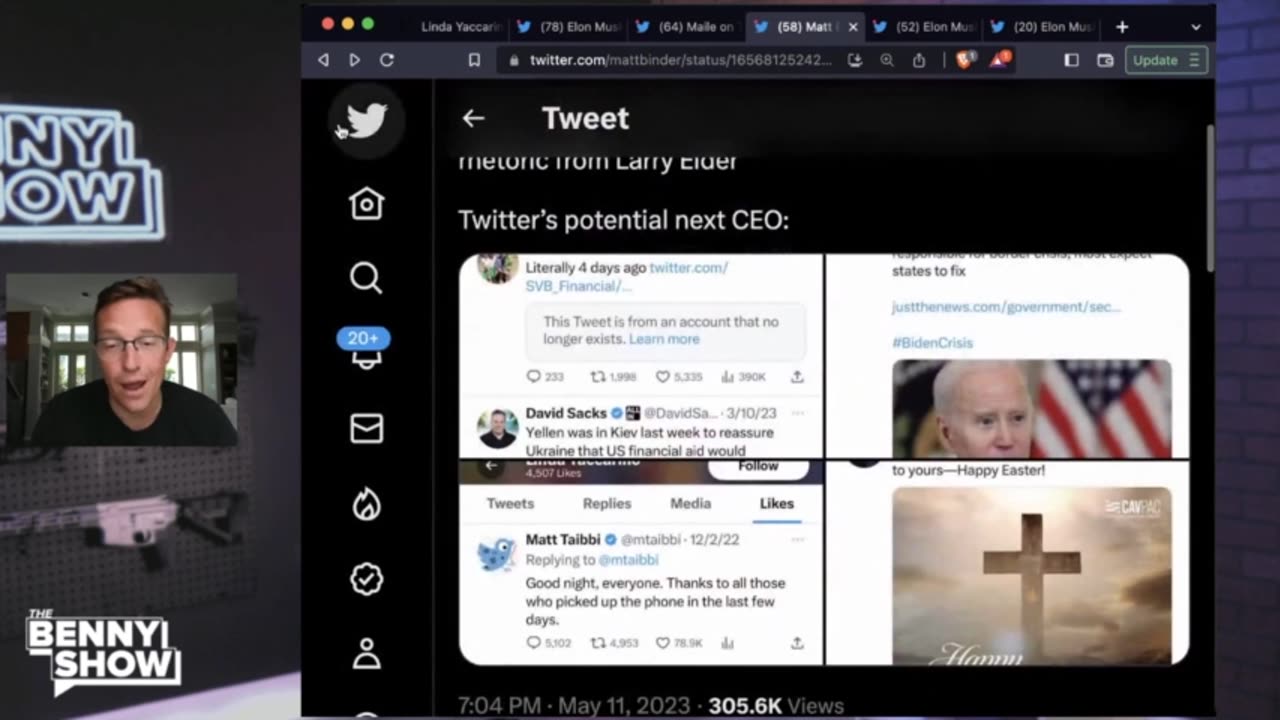
Task: Open the Home icon in Twitter sidebar
Action: [366, 203]
